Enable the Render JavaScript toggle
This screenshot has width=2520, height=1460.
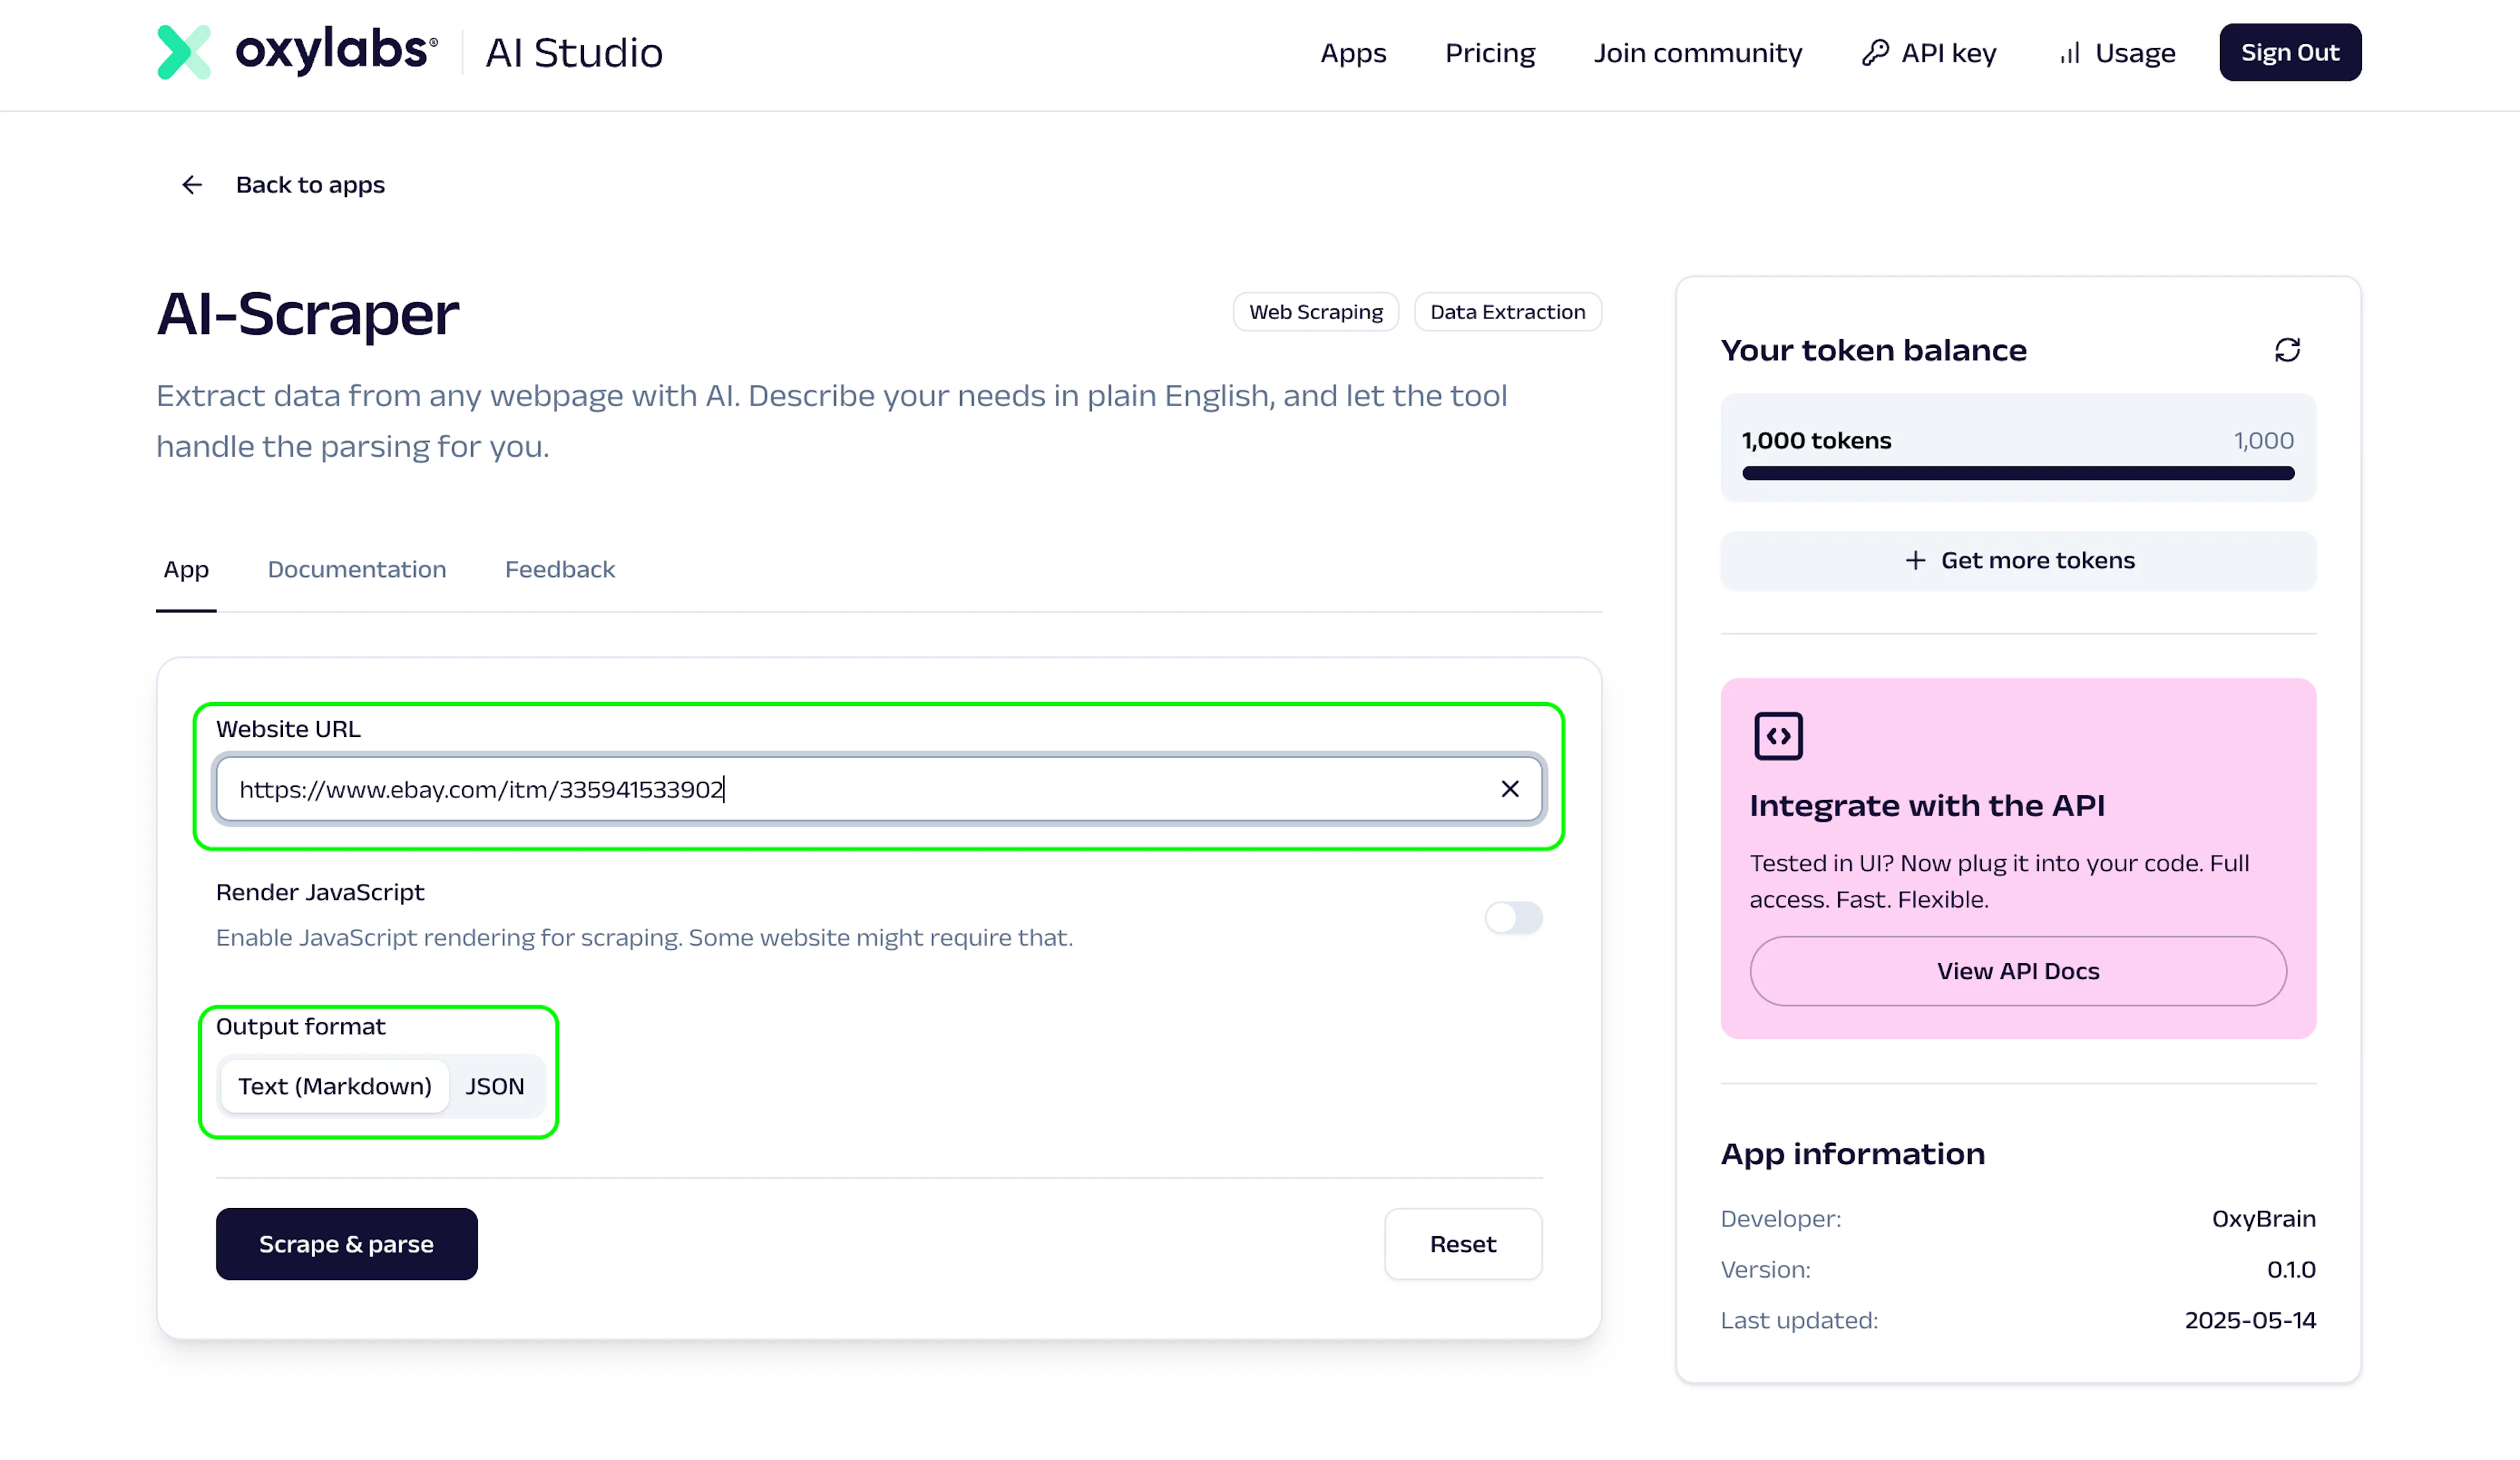[x=1513, y=917]
